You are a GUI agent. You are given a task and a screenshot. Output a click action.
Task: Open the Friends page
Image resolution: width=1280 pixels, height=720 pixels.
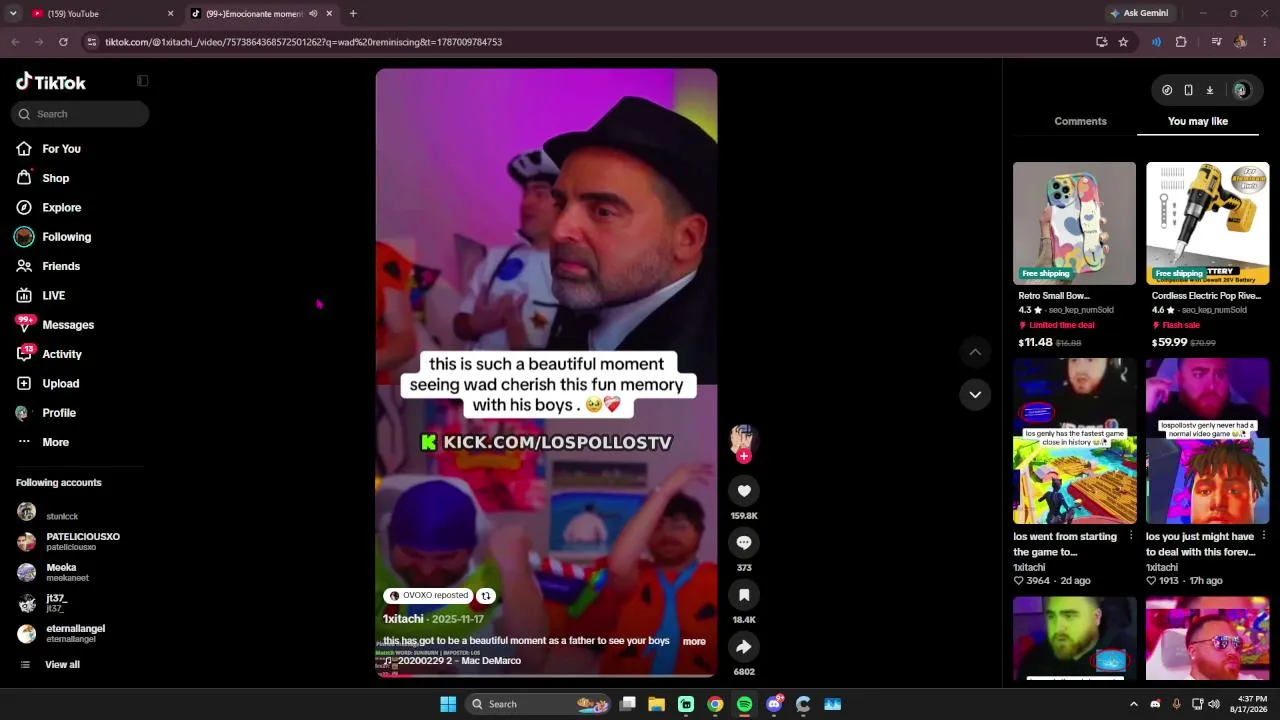(x=61, y=266)
